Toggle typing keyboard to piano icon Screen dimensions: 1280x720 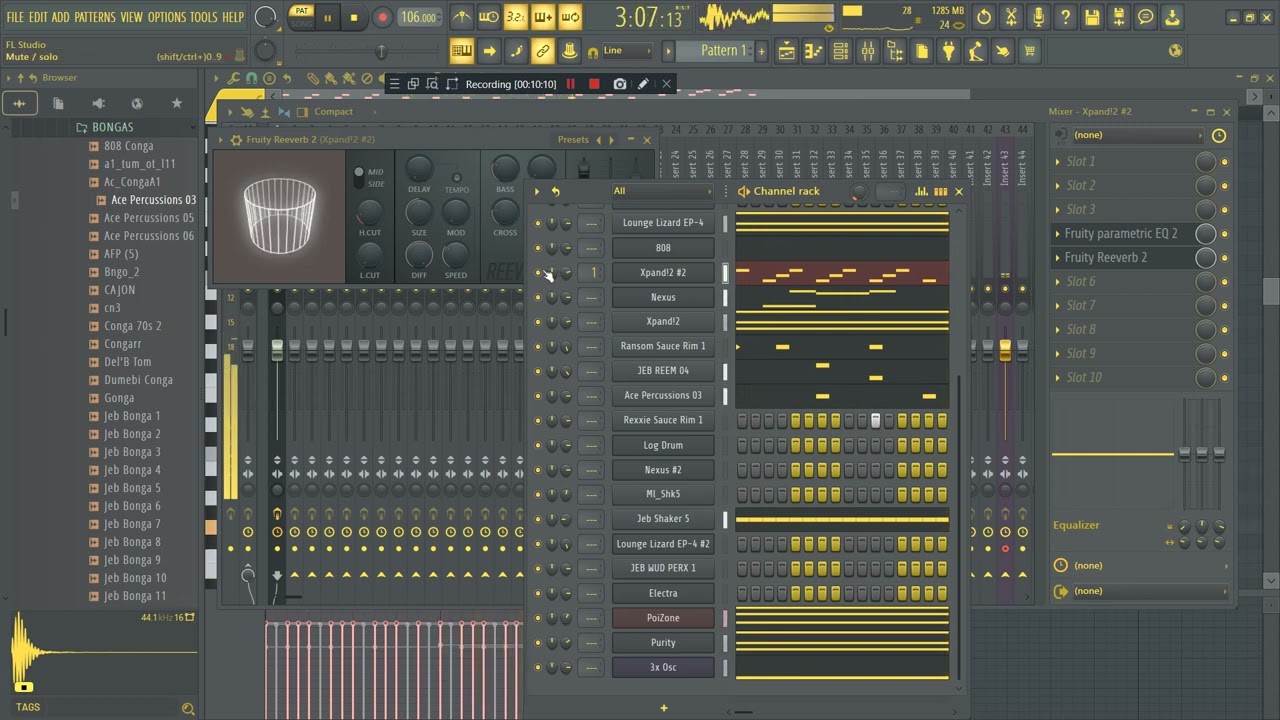point(461,51)
